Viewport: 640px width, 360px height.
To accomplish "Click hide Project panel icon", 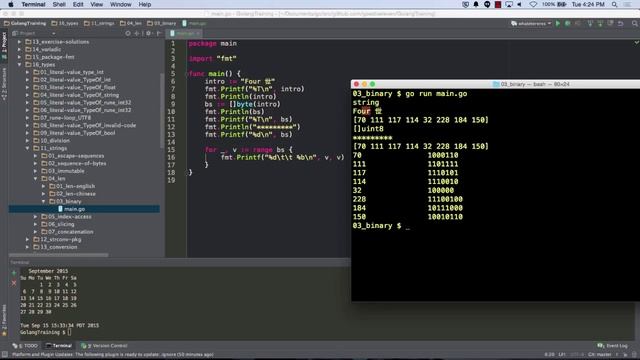I will 159,33.
